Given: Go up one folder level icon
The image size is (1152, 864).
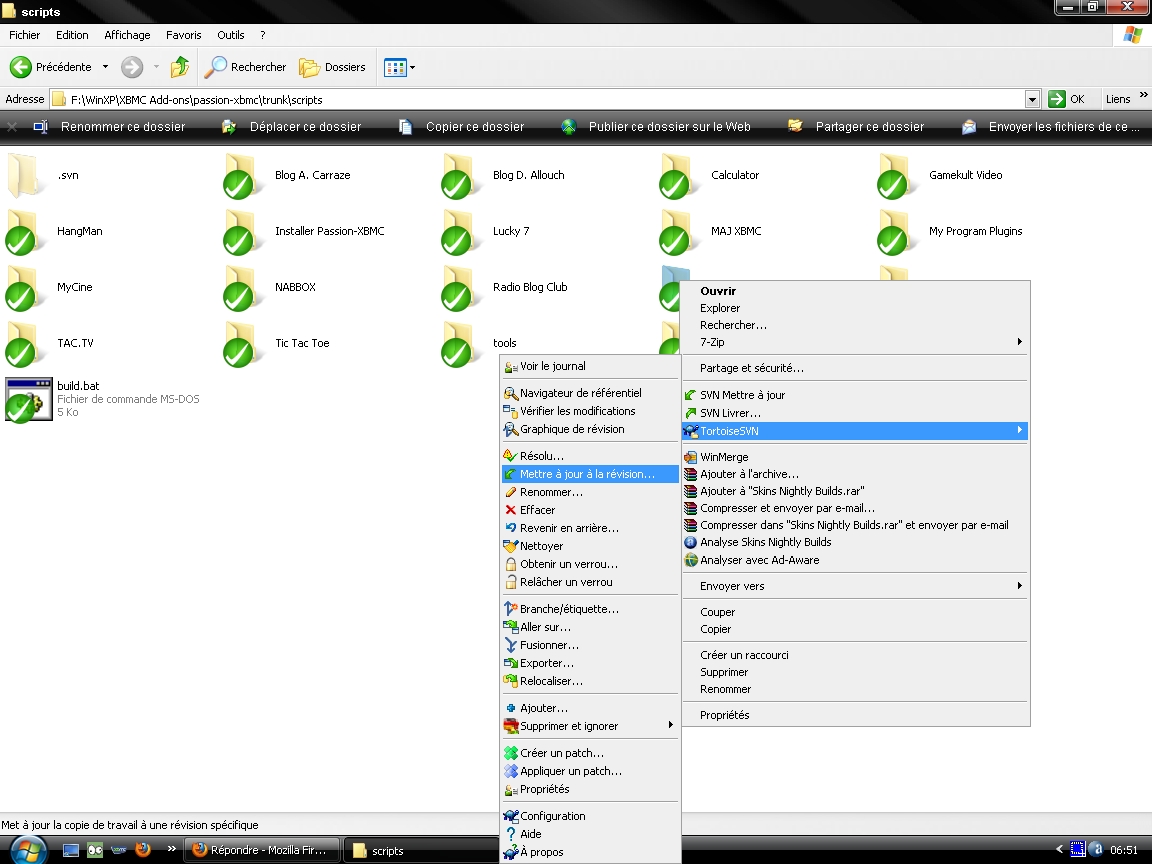Looking at the screenshot, I should (x=179, y=67).
